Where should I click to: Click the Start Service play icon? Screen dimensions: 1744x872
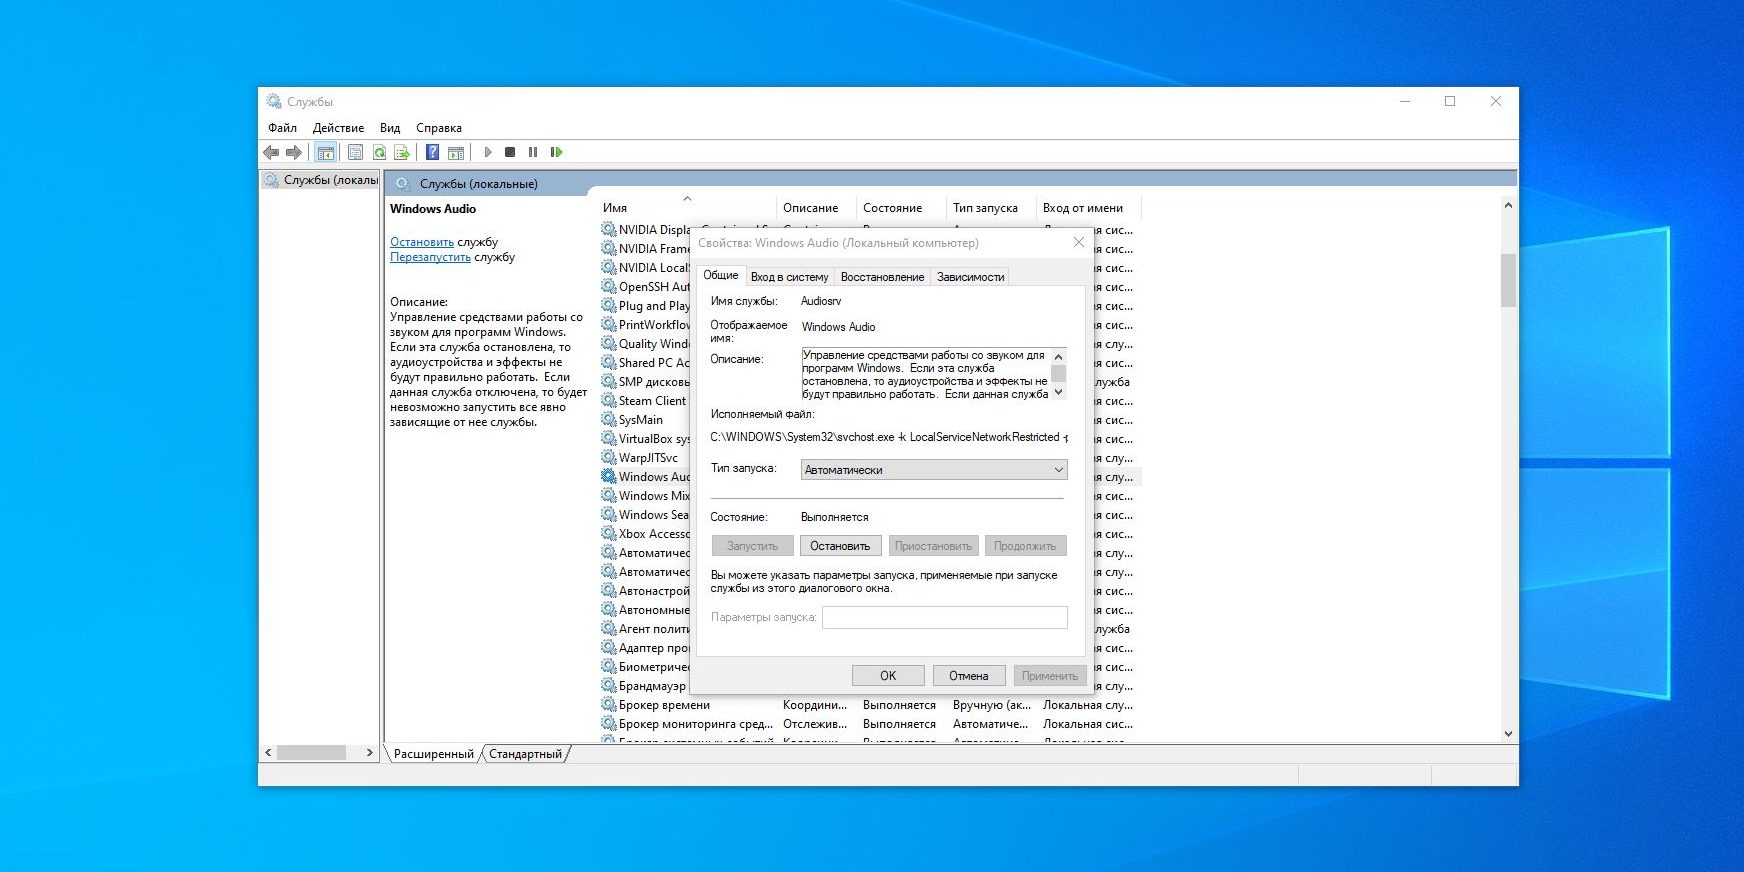488,152
